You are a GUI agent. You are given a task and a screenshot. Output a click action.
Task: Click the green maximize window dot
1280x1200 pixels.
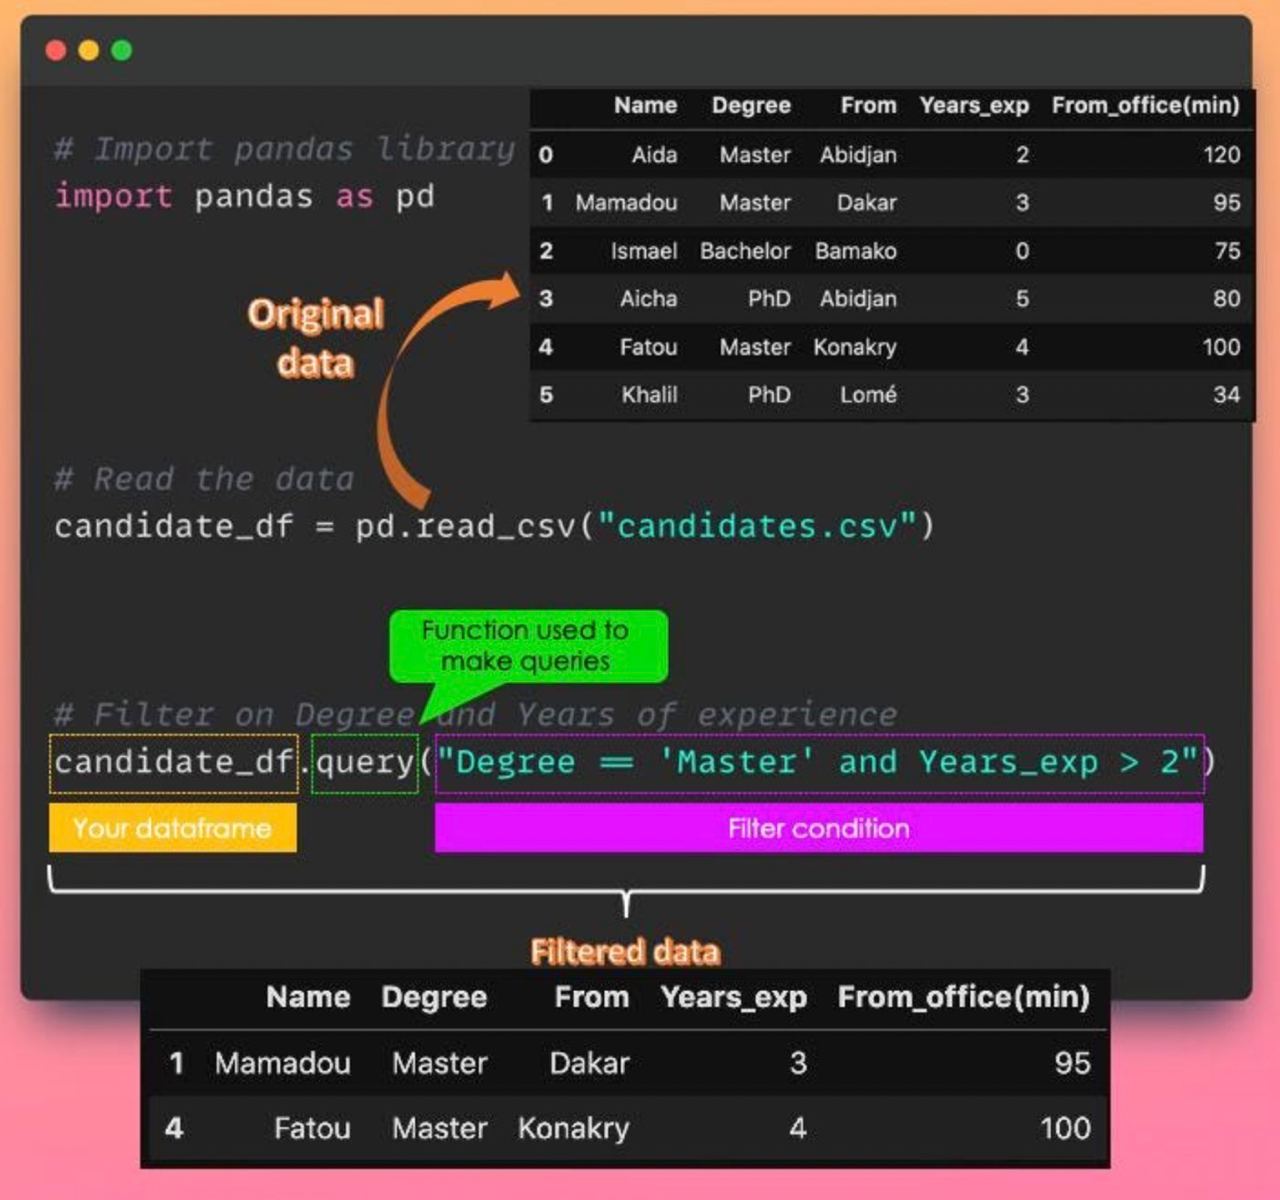122,50
